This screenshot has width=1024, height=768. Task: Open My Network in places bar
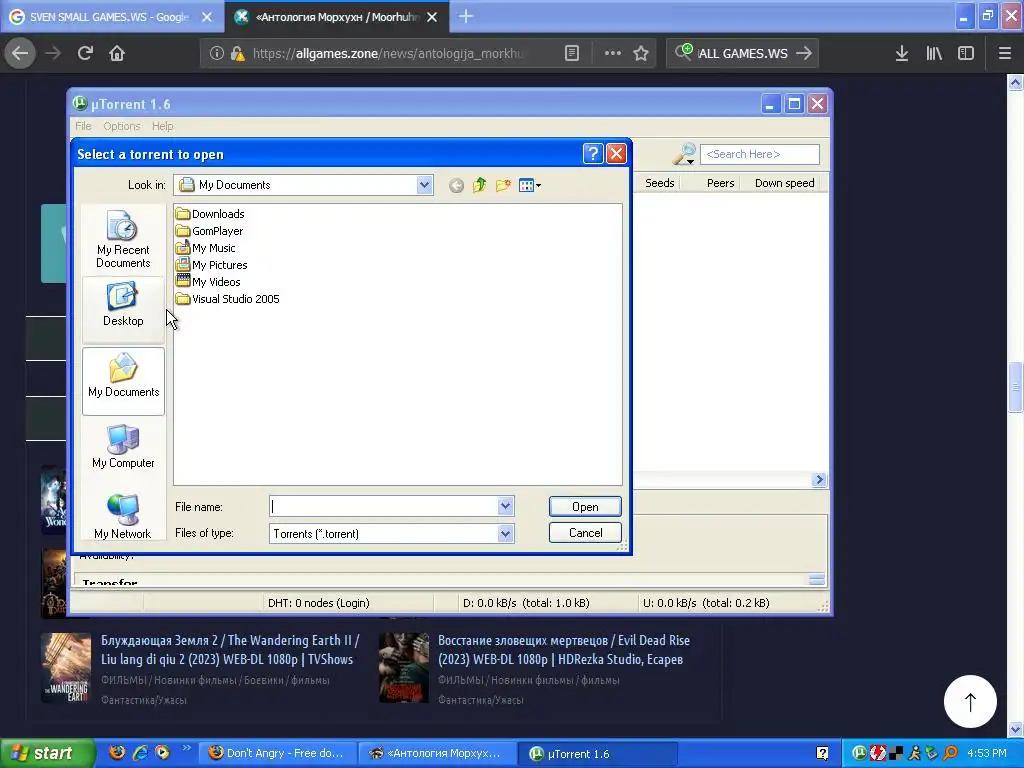[x=123, y=516]
